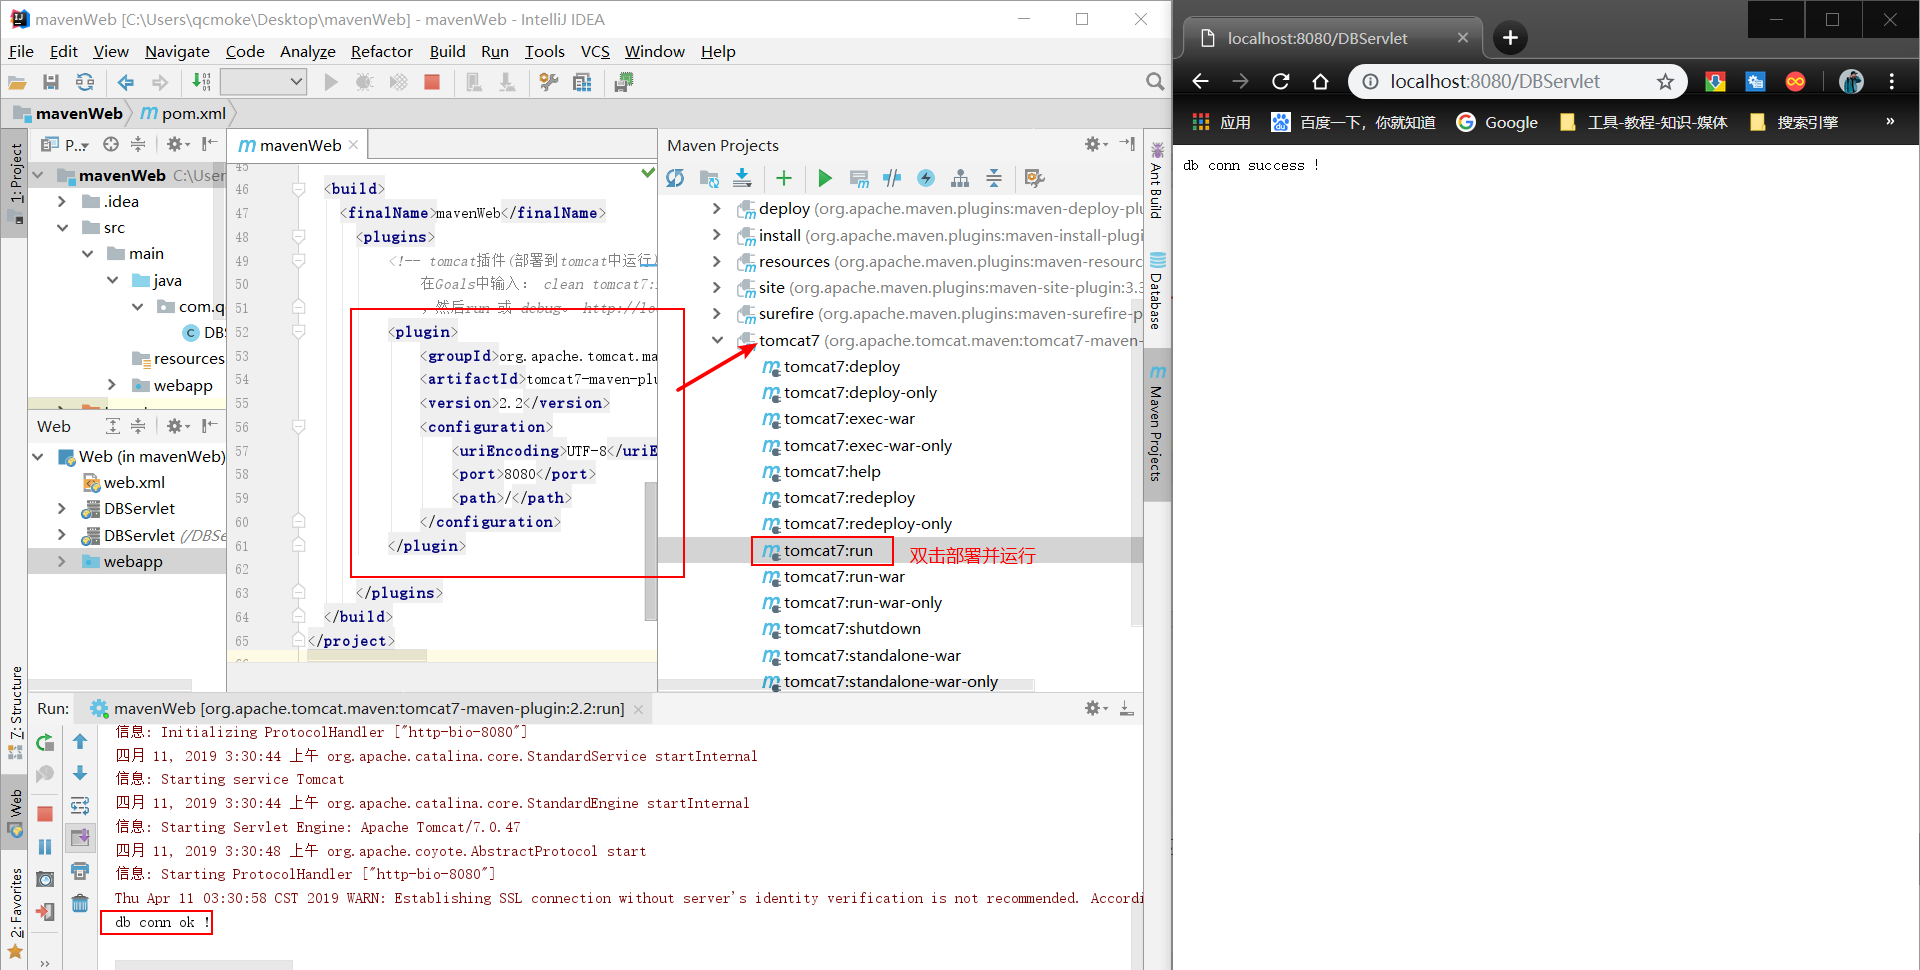
Task: Click the Open folder icon in IntelliJ toolbar
Action: 17,82
